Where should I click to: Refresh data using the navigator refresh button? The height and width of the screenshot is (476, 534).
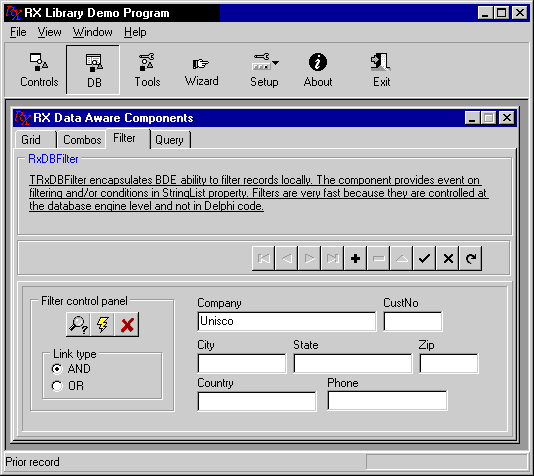coord(471,258)
